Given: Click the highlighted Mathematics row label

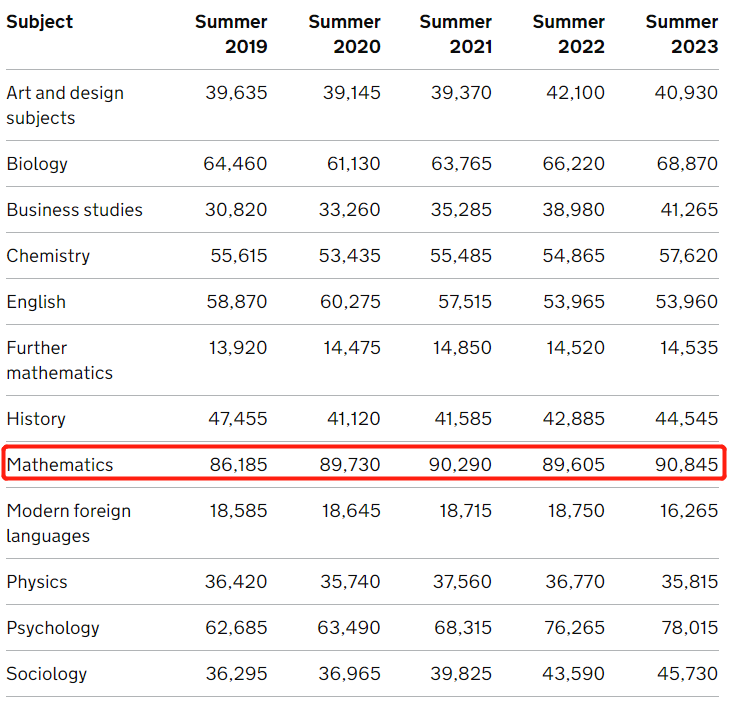Looking at the screenshot, I should click(60, 465).
